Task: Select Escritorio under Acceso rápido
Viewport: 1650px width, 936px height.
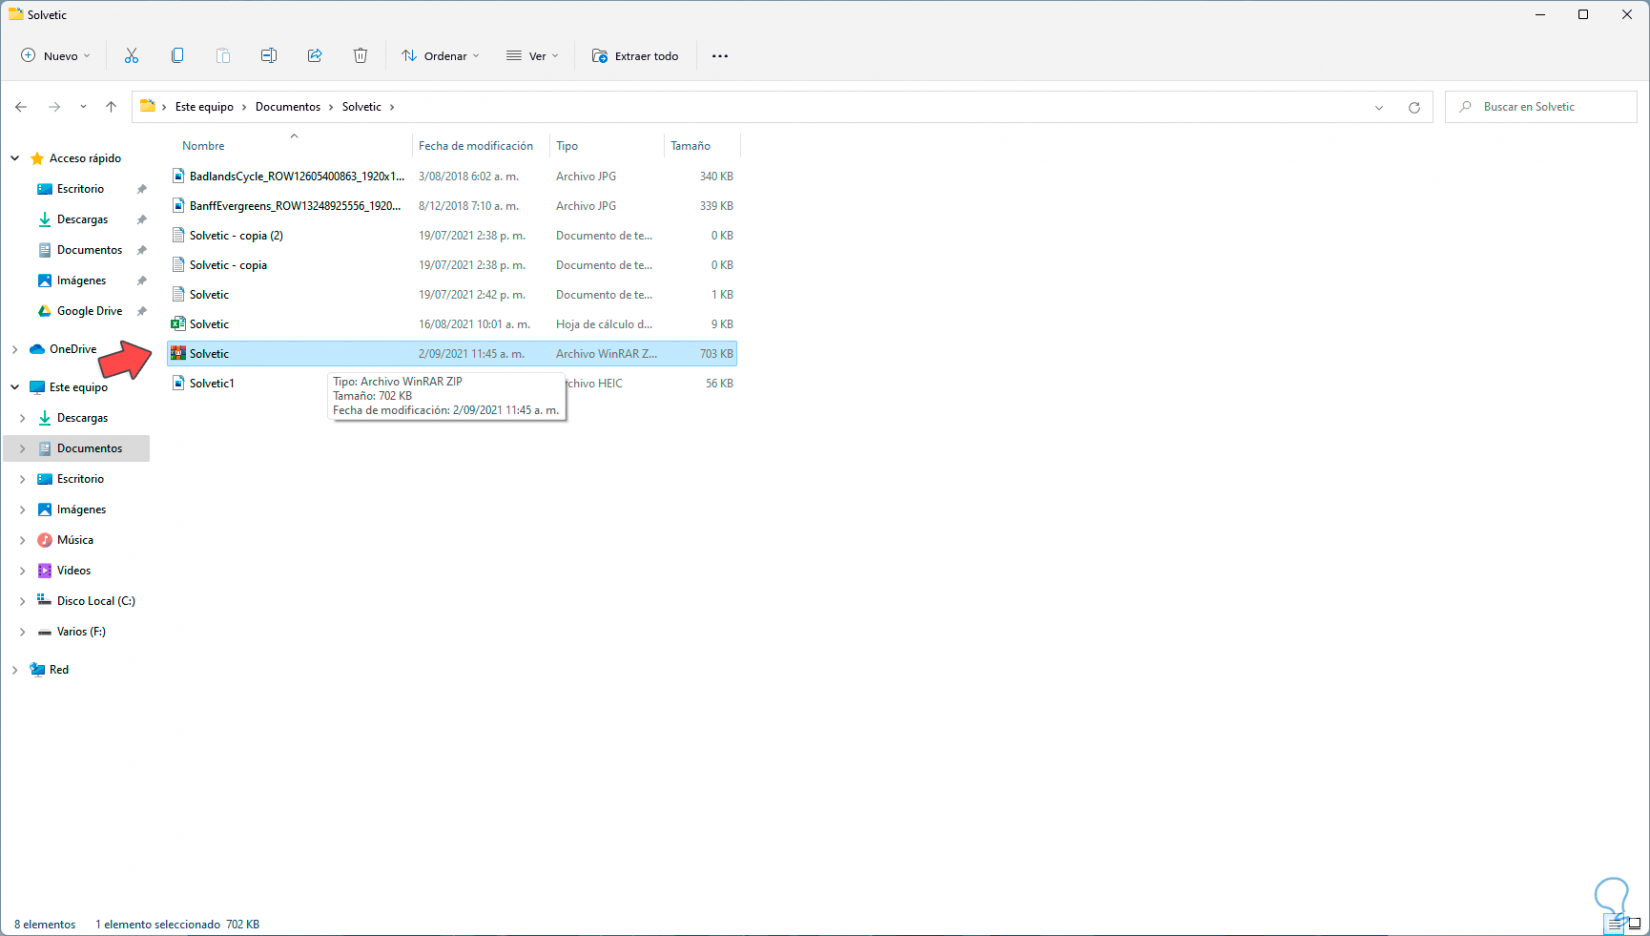Action: point(81,189)
